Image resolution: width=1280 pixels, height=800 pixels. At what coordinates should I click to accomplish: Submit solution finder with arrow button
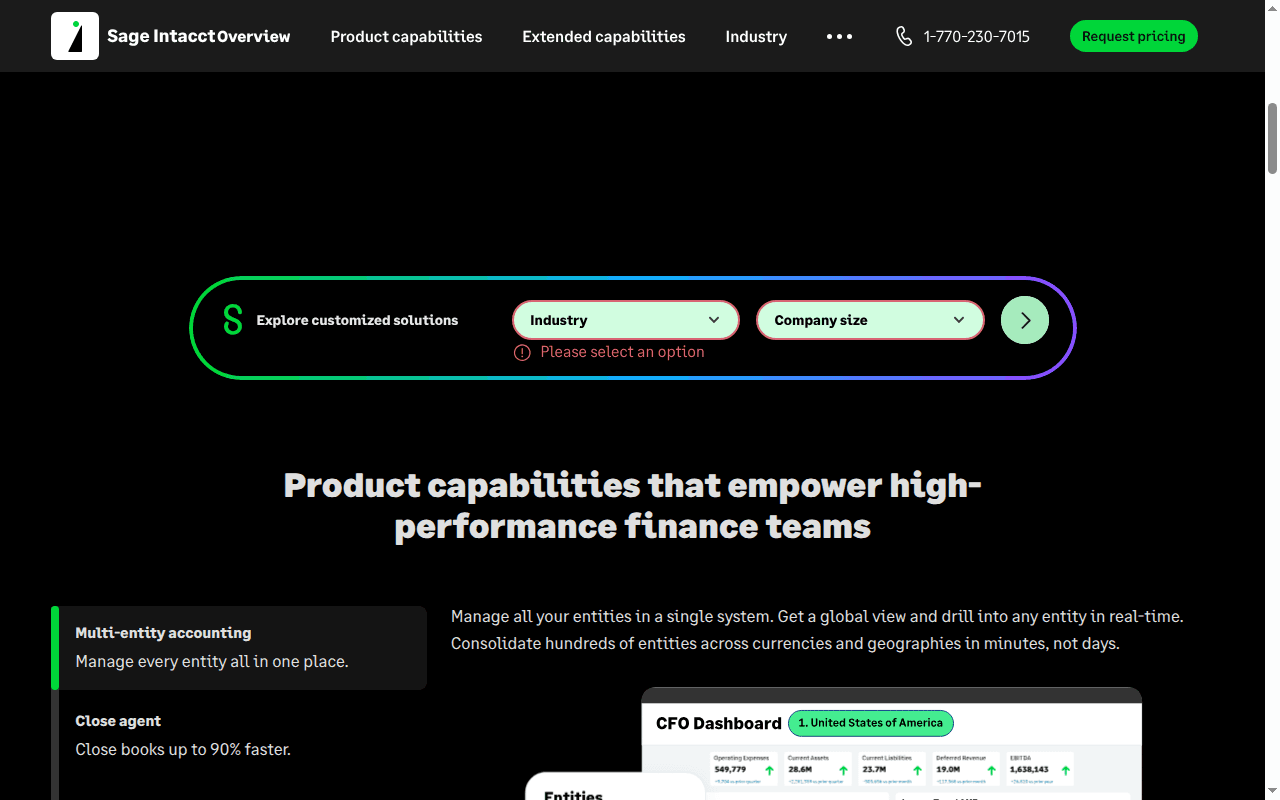pos(1025,320)
